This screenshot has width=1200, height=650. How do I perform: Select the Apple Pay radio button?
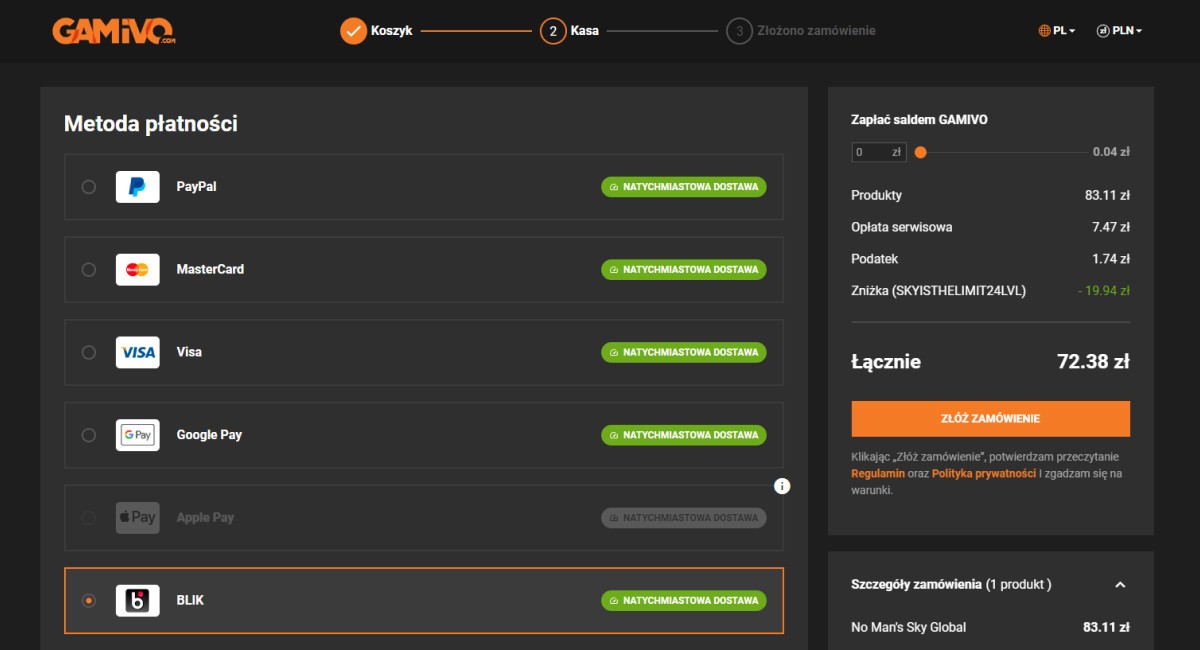(x=89, y=518)
